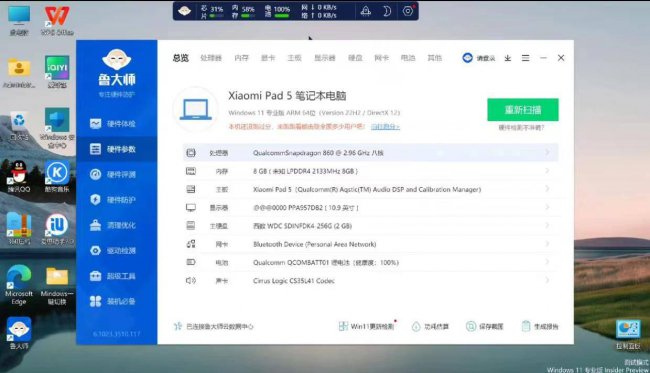The width and height of the screenshot is (650, 373).
Task: Open 清理优化 cleanup section in sidebar
Action: pos(113,225)
